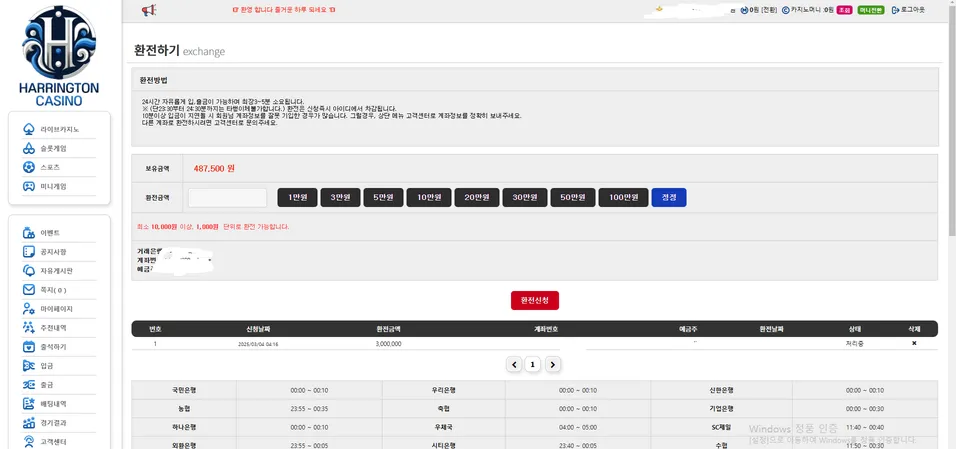Go to 공지사항 in sidebar menu

coord(54,252)
